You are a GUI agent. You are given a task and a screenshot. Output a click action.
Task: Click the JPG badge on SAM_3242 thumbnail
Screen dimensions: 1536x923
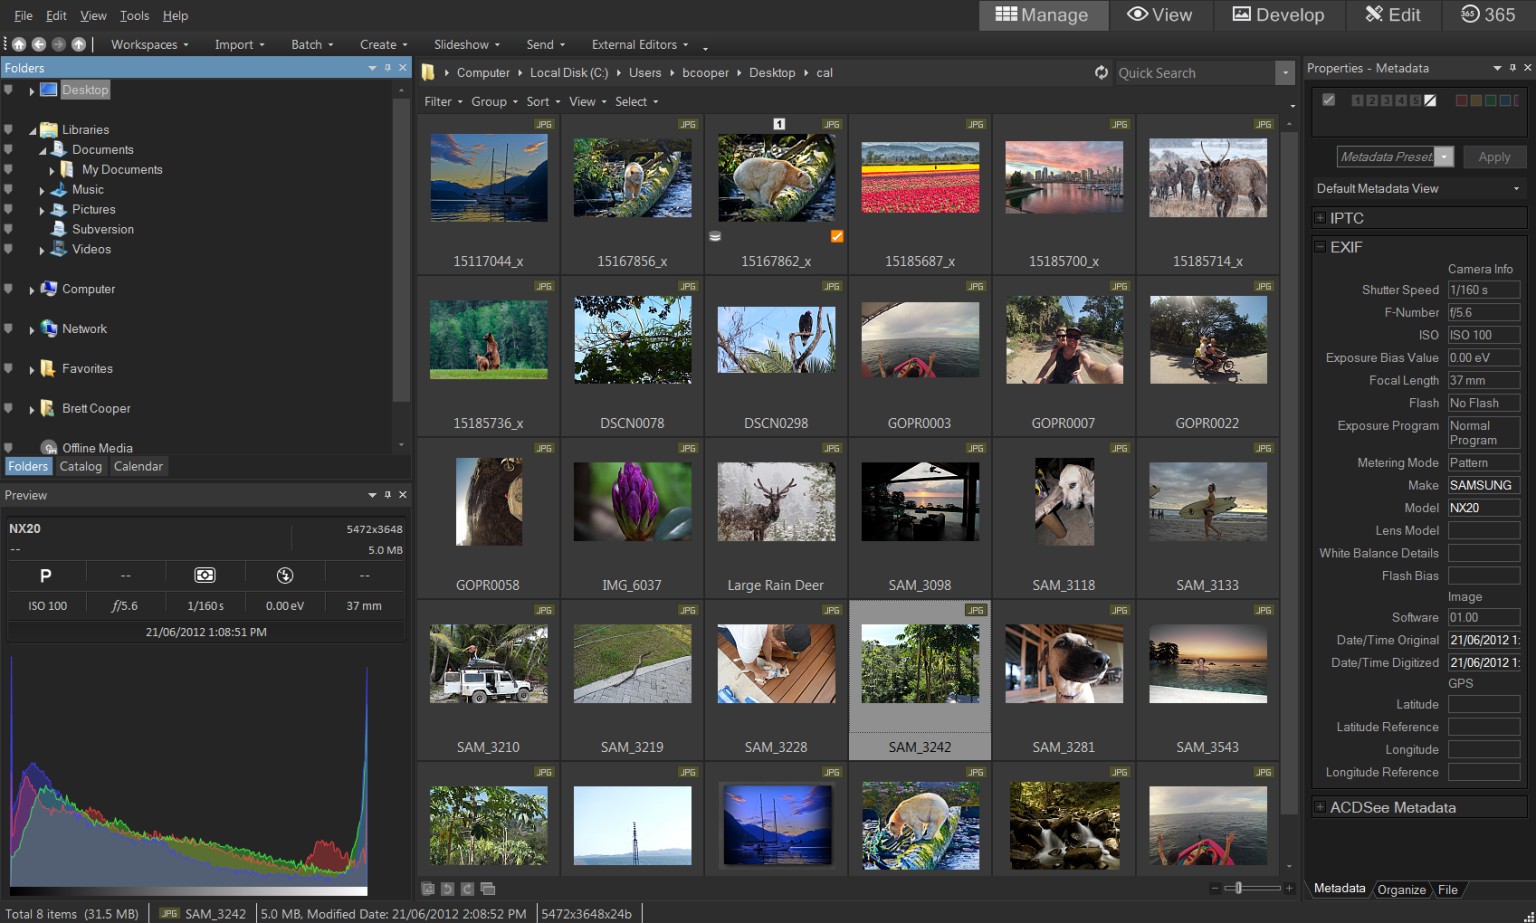click(x=974, y=609)
